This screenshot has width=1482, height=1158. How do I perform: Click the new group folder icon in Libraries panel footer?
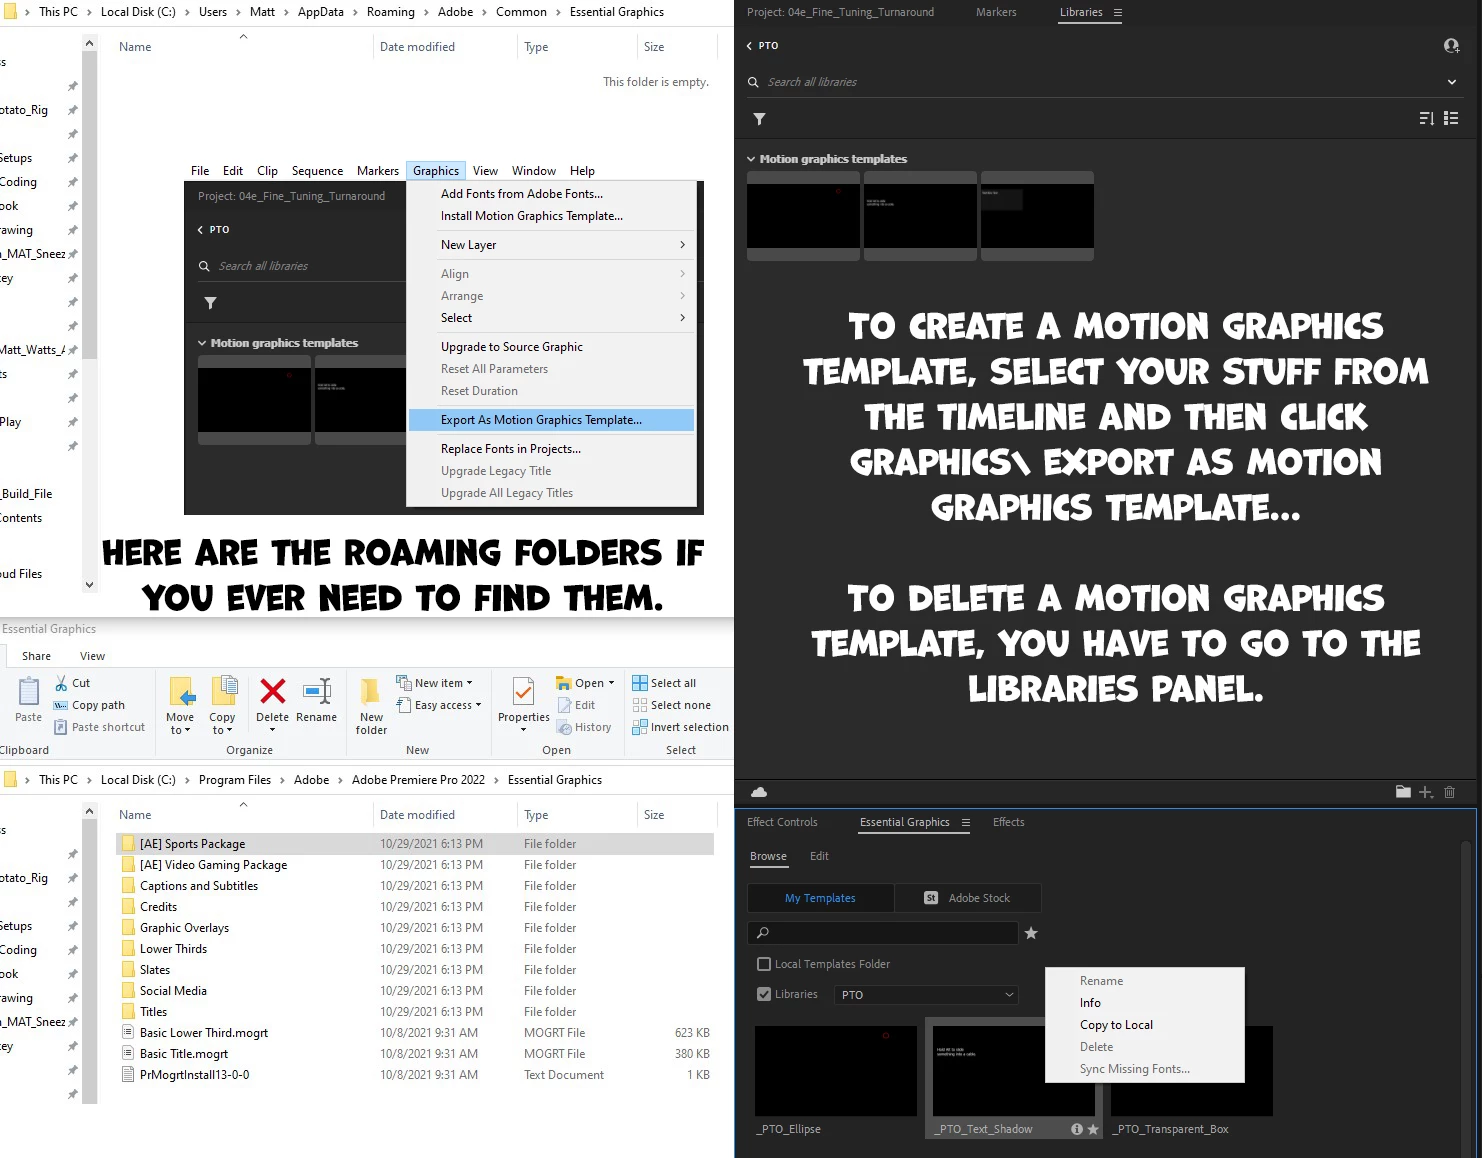[x=1403, y=792]
